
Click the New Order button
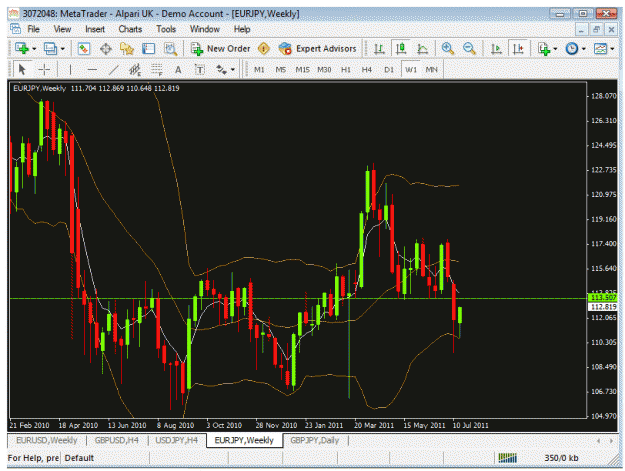click(220, 49)
